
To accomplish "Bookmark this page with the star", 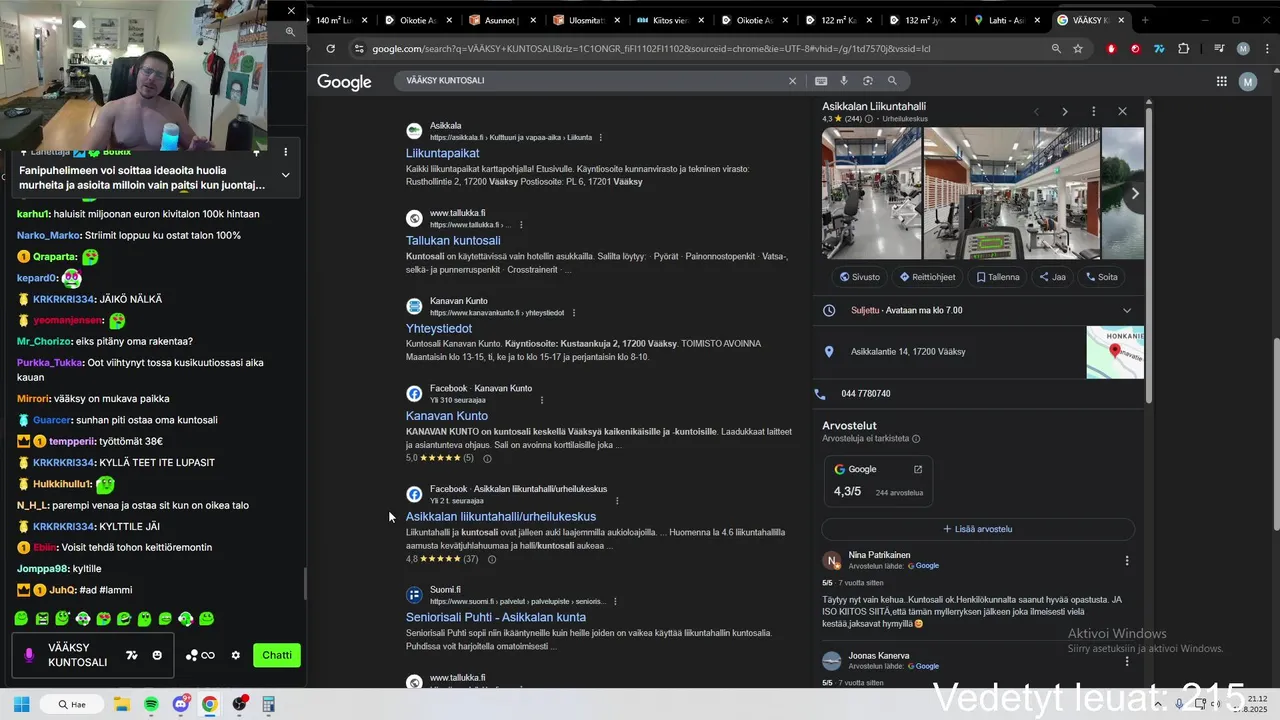I will [x=1078, y=48].
